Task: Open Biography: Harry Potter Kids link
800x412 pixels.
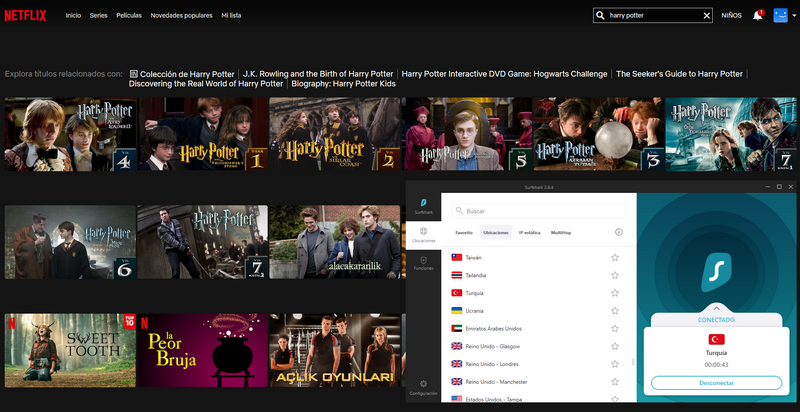Action: click(x=343, y=84)
